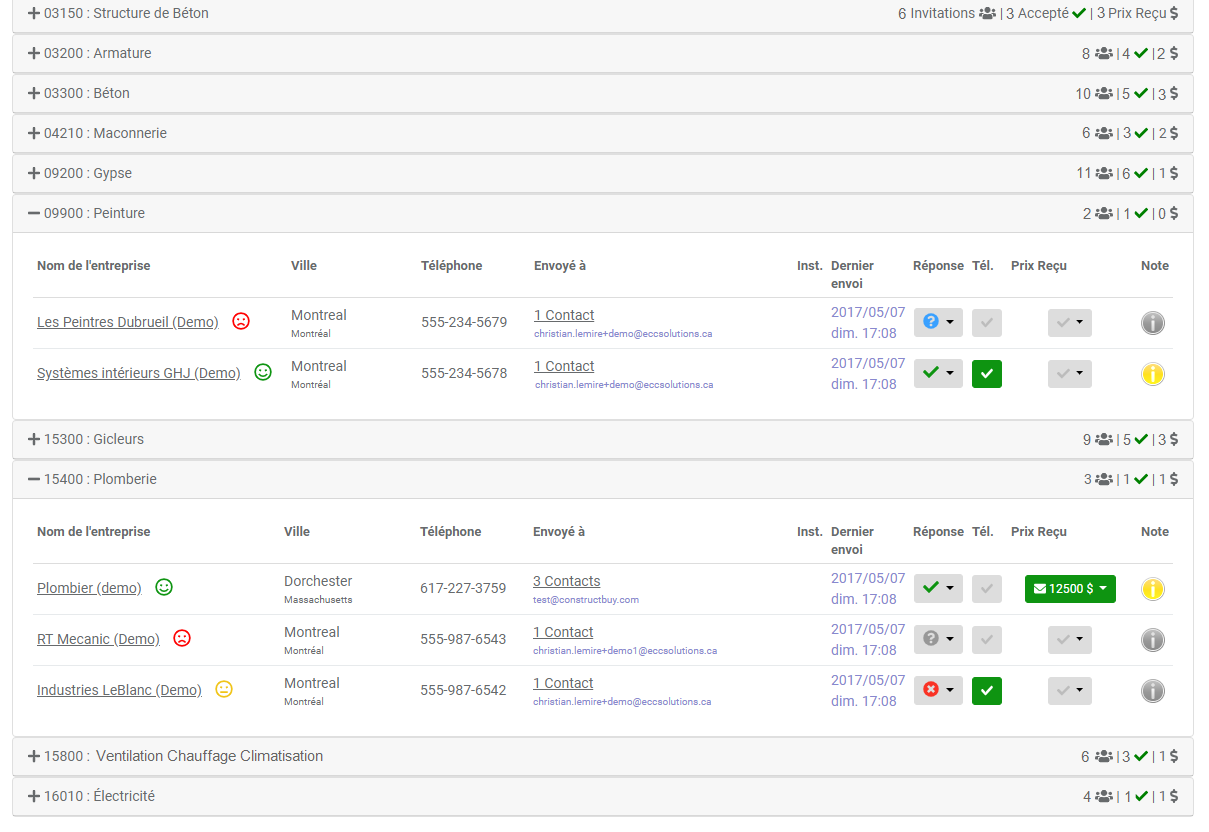Image resolution: width=1209 pixels, height=832 pixels.
Task: Click dollar icon in Gicleurs row
Action: click(1174, 440)
